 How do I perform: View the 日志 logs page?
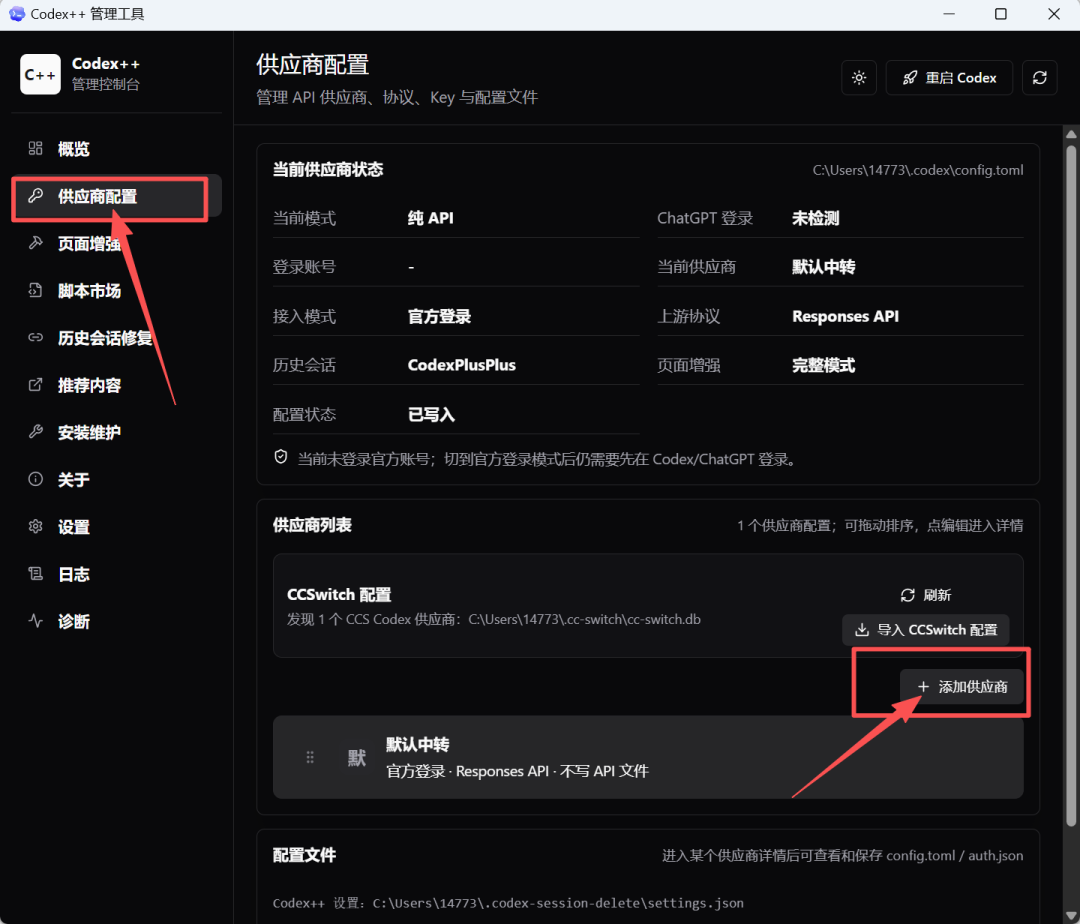click(x=116, y=574)
